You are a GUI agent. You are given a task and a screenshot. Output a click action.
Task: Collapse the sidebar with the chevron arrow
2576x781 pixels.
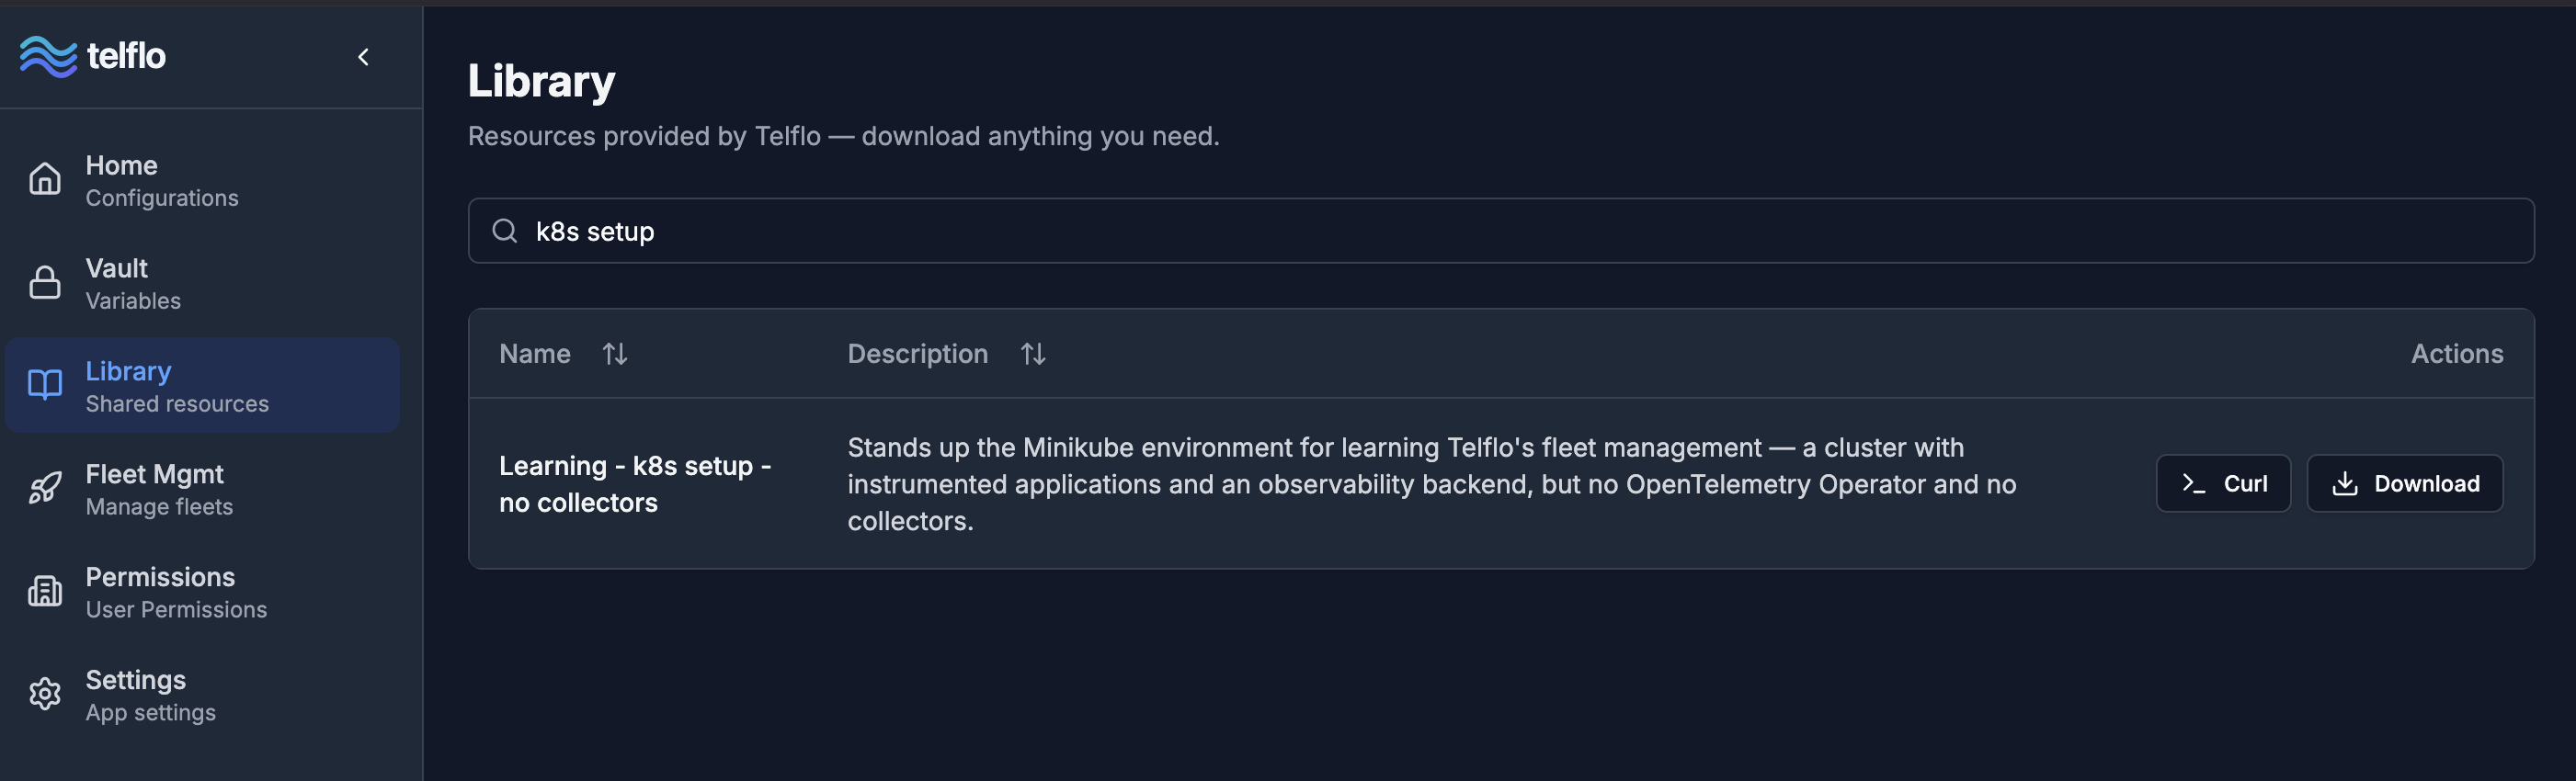click(364, 57)
